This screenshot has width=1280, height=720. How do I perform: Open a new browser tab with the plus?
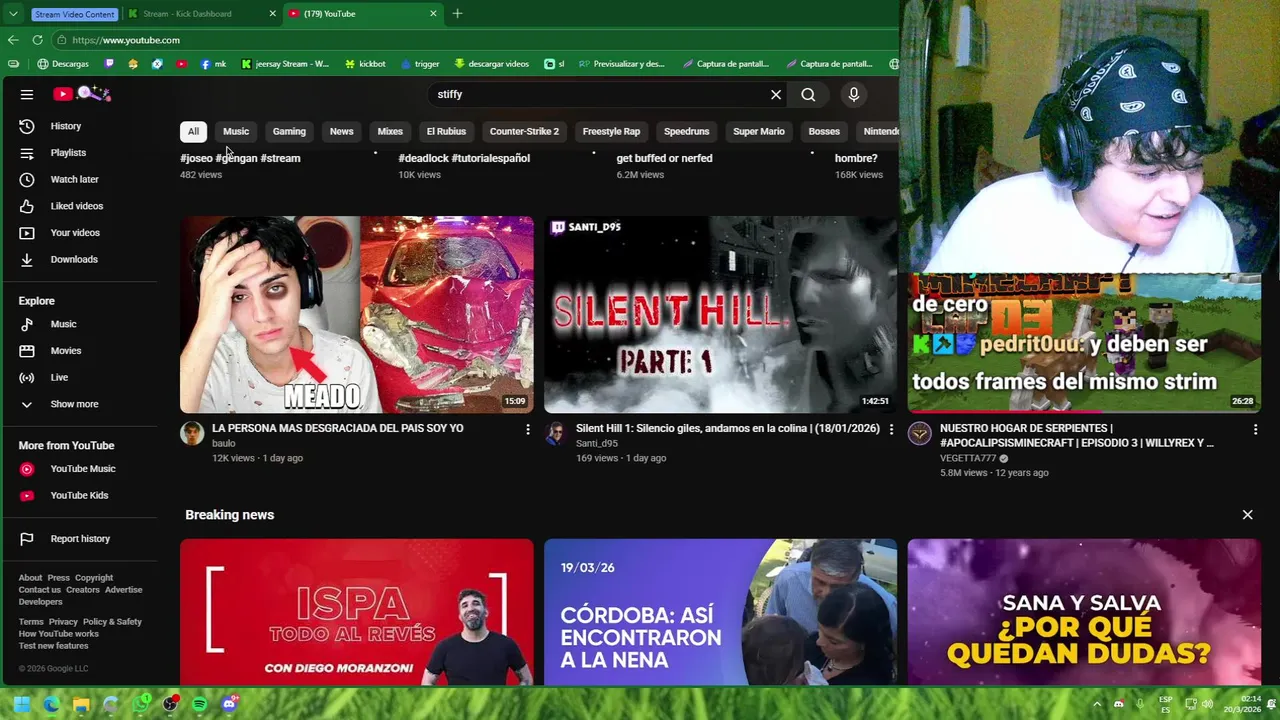click(x=457, y=14)
